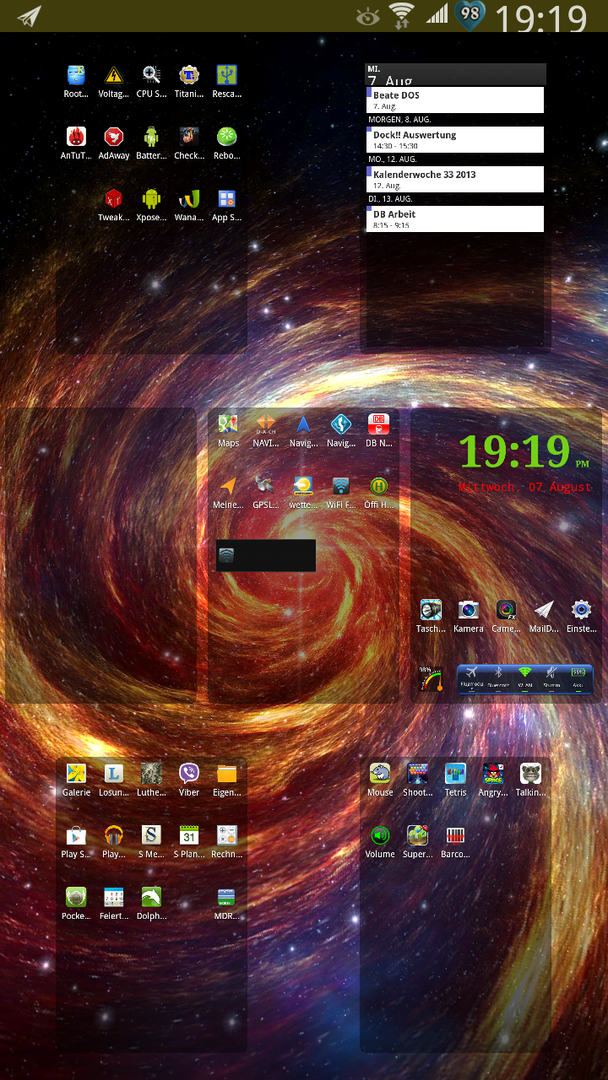The height and width of the screenshot is (1080, 608).
Task: Open S Planner calendar app
Action: click(x=189, y=835)
